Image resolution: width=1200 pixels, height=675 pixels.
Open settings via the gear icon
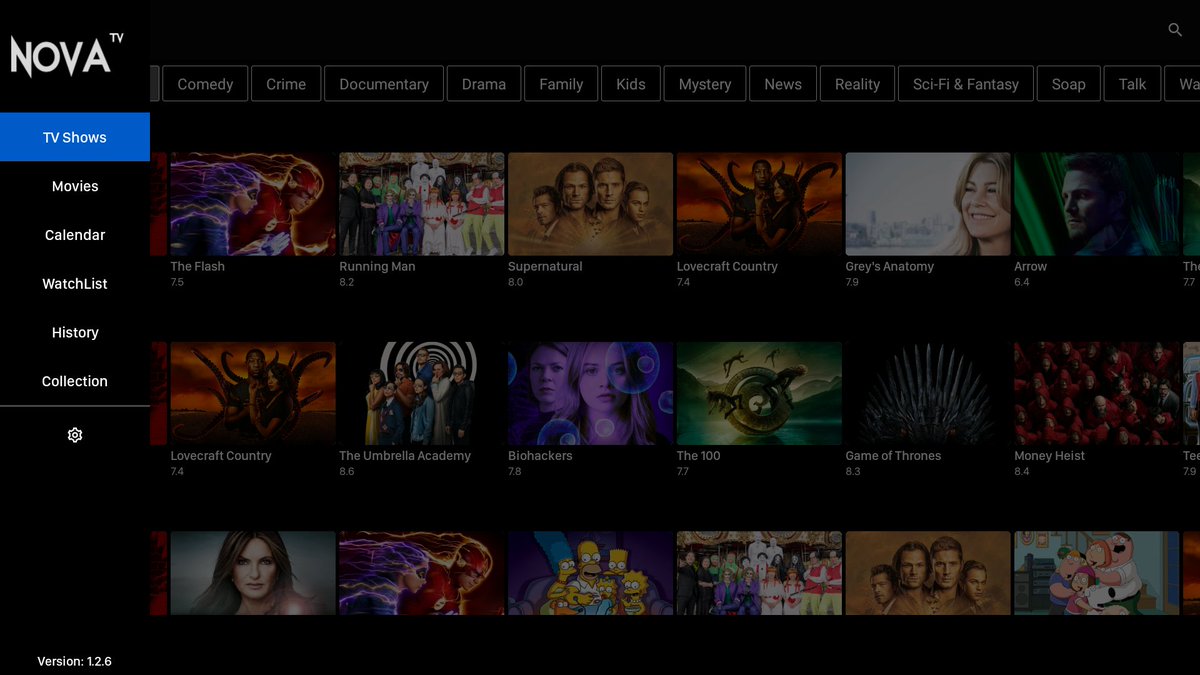pos(74,435)
